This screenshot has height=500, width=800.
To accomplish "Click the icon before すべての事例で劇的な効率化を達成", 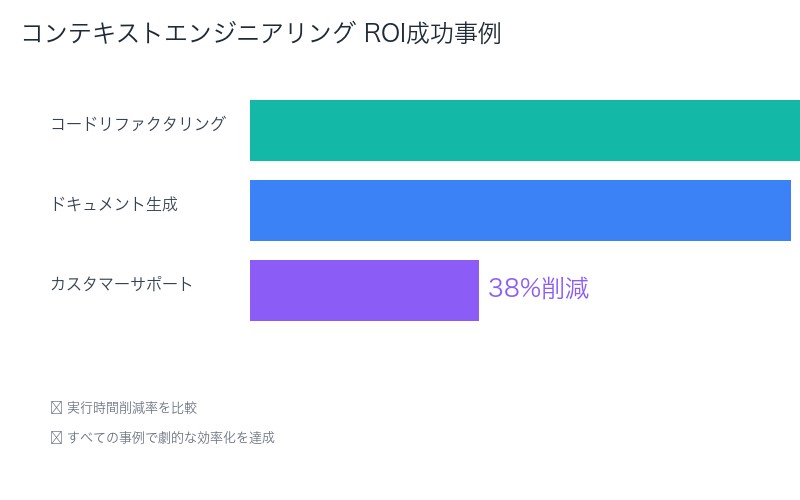I will click(x=56, y=438).
